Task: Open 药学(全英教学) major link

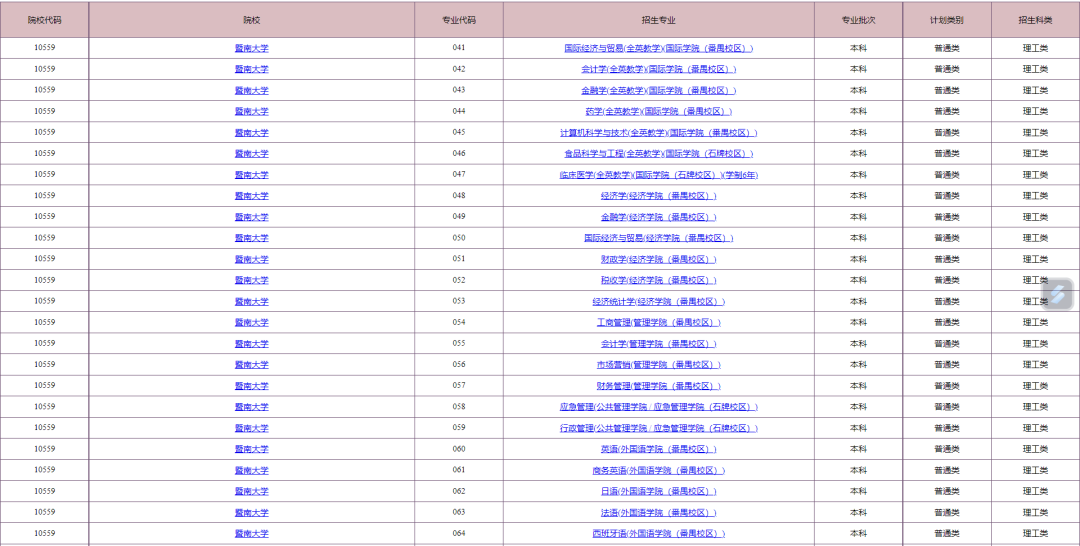Action: (658, 112)
